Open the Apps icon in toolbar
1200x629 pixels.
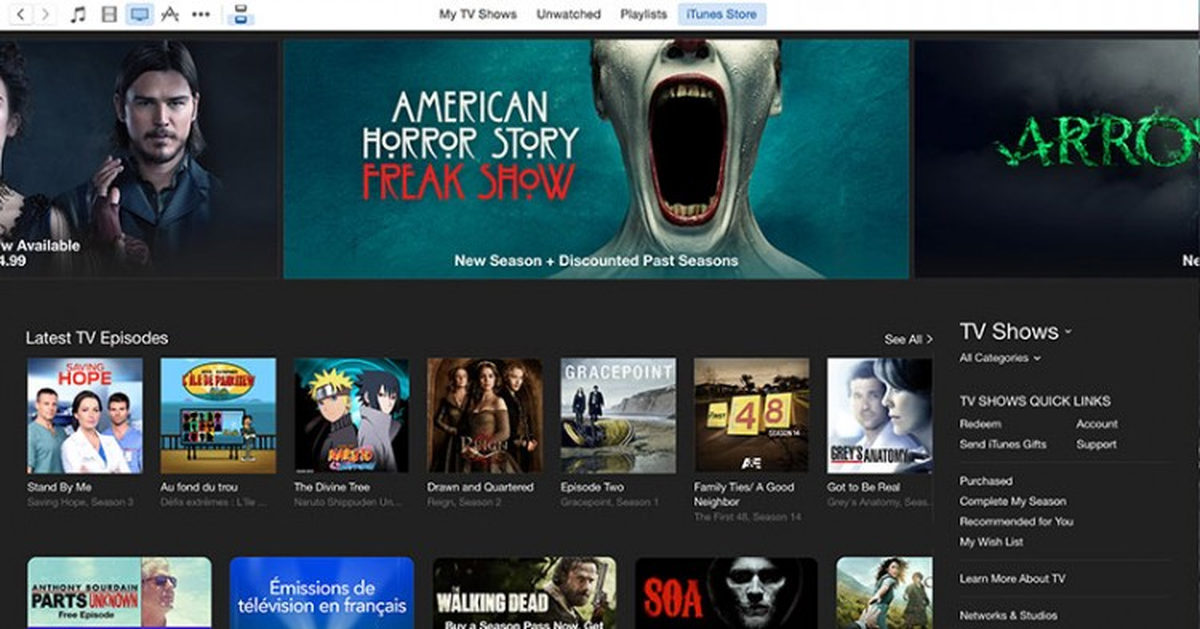[170, 14]
